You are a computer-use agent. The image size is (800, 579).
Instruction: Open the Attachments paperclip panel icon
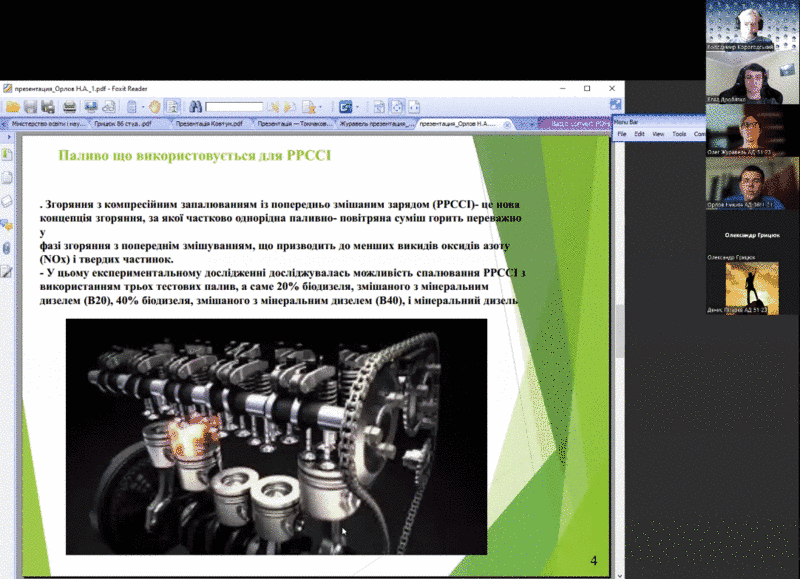click(x=7, y=248)
